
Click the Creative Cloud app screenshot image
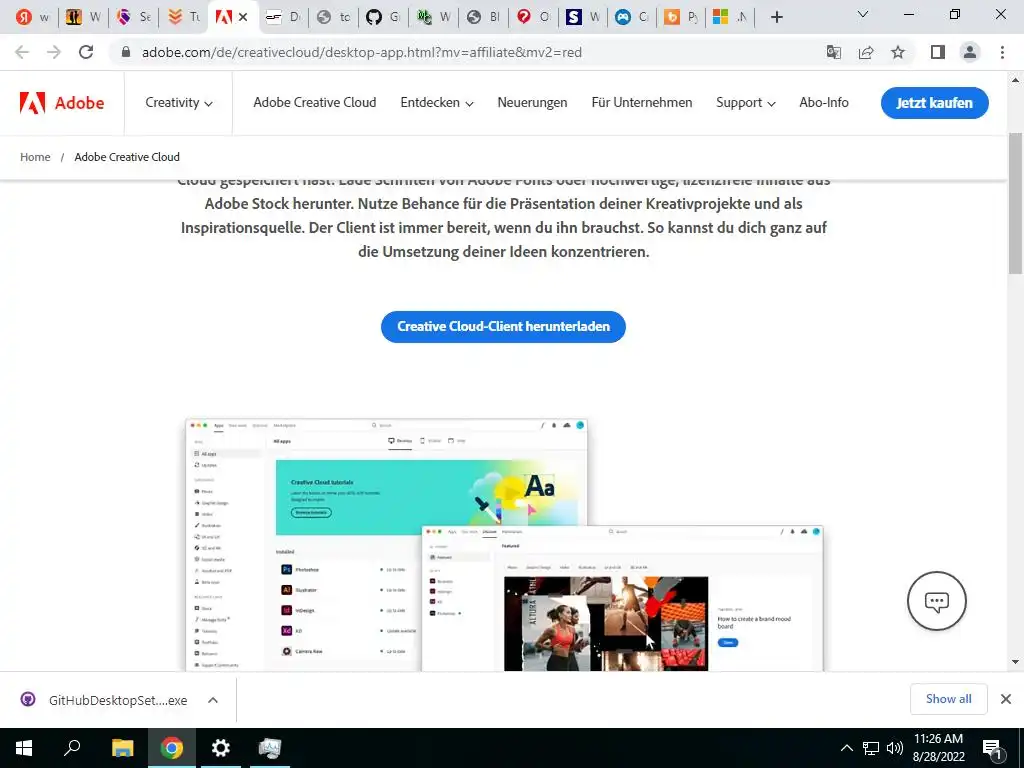pos(504,545)
